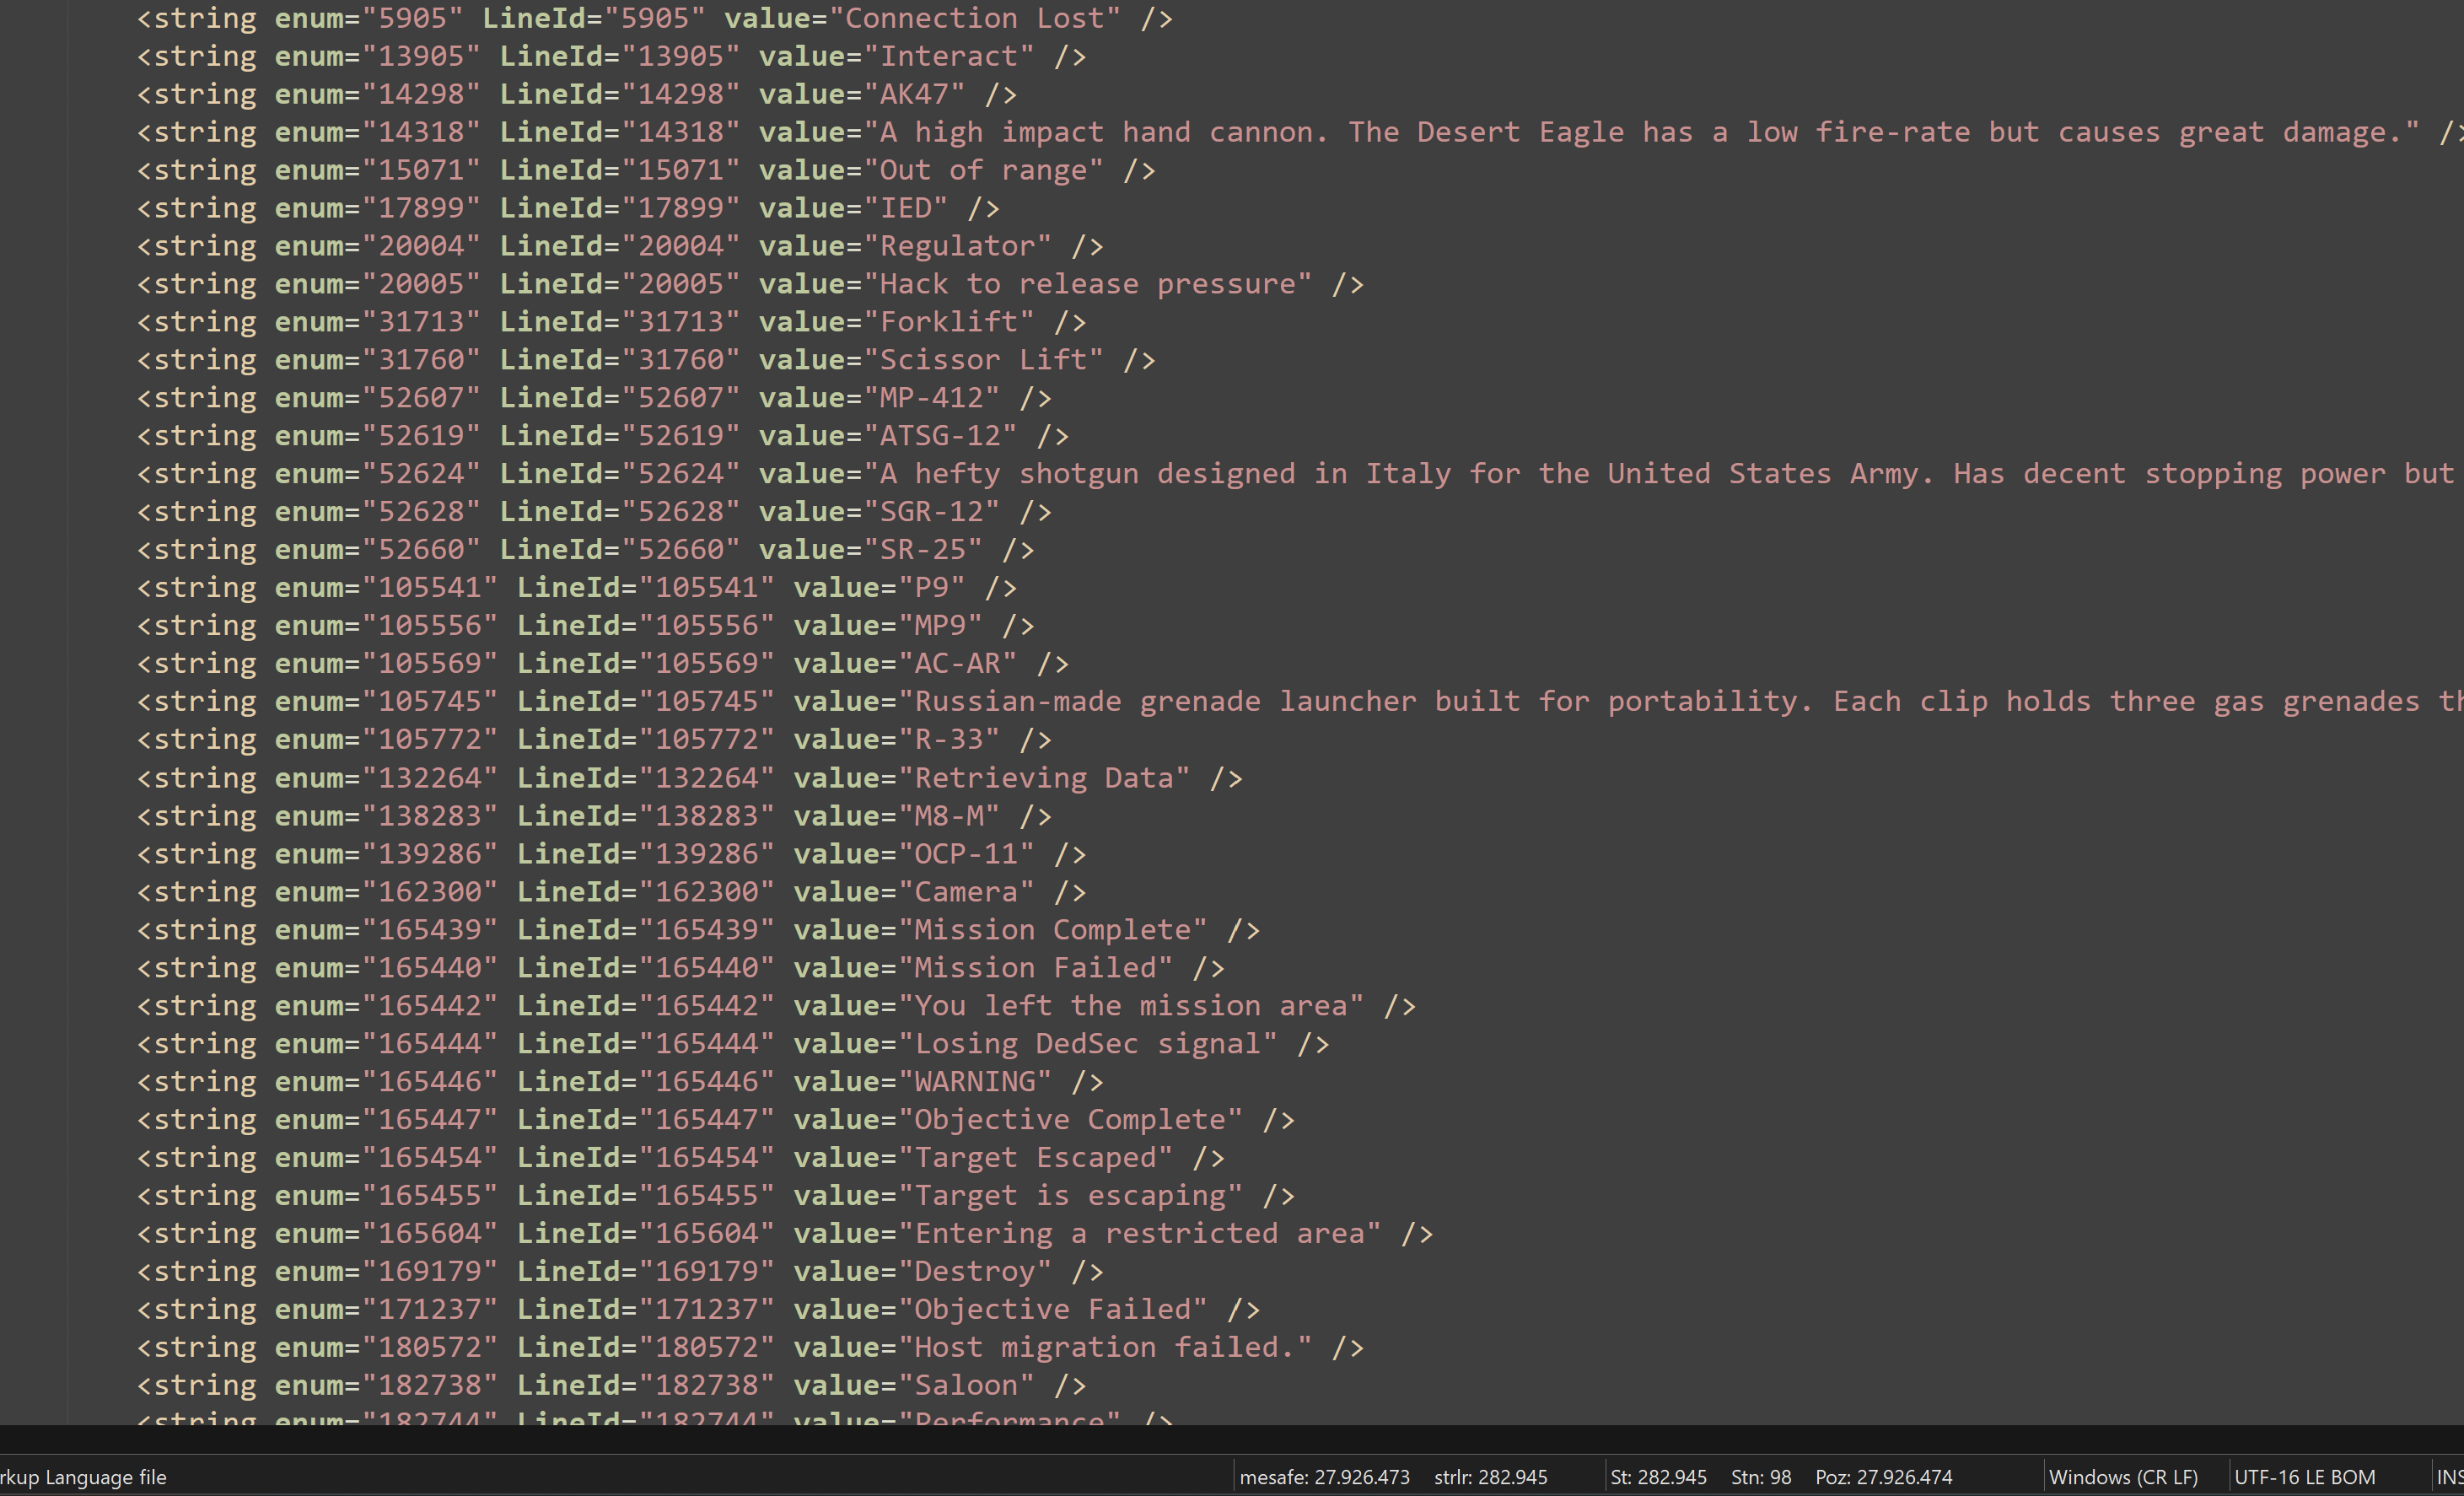Click the "Russian-made grenade launcher" description line
The height and width of the screenshot is (1496, 2464).
1688,702
